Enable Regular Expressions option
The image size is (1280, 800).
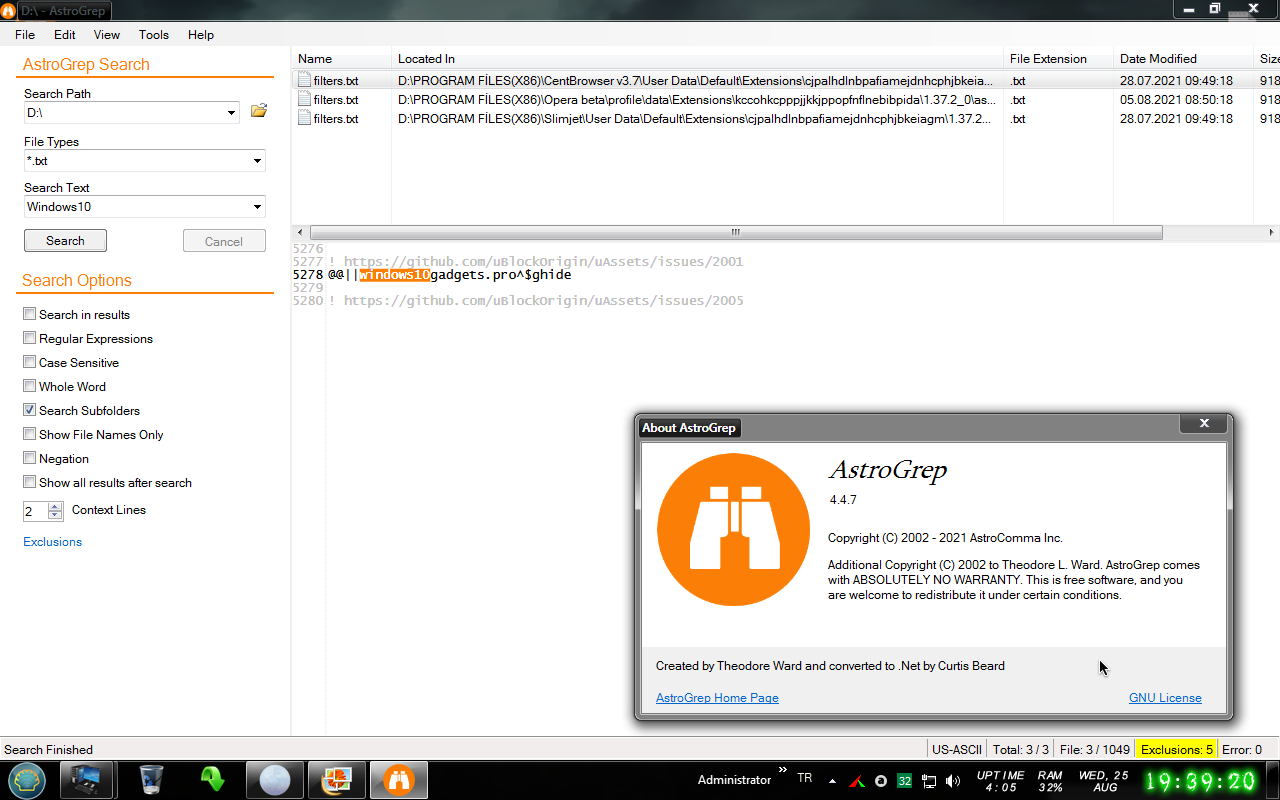coord(30,338)
